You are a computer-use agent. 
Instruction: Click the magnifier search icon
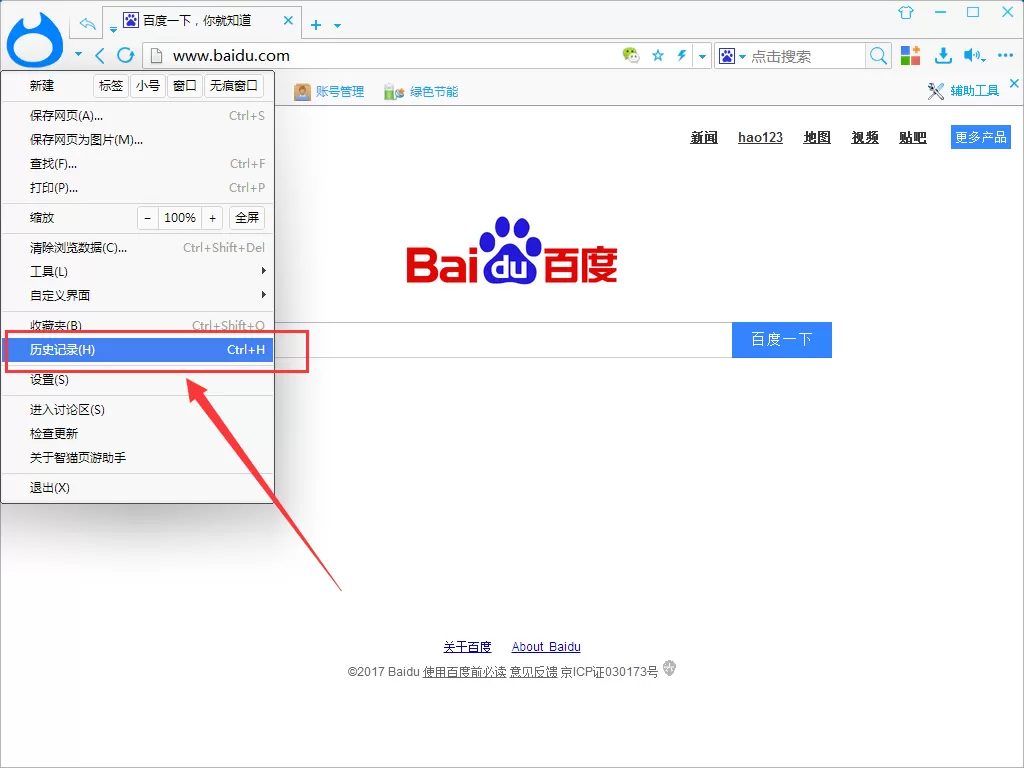tap(878, 56)
